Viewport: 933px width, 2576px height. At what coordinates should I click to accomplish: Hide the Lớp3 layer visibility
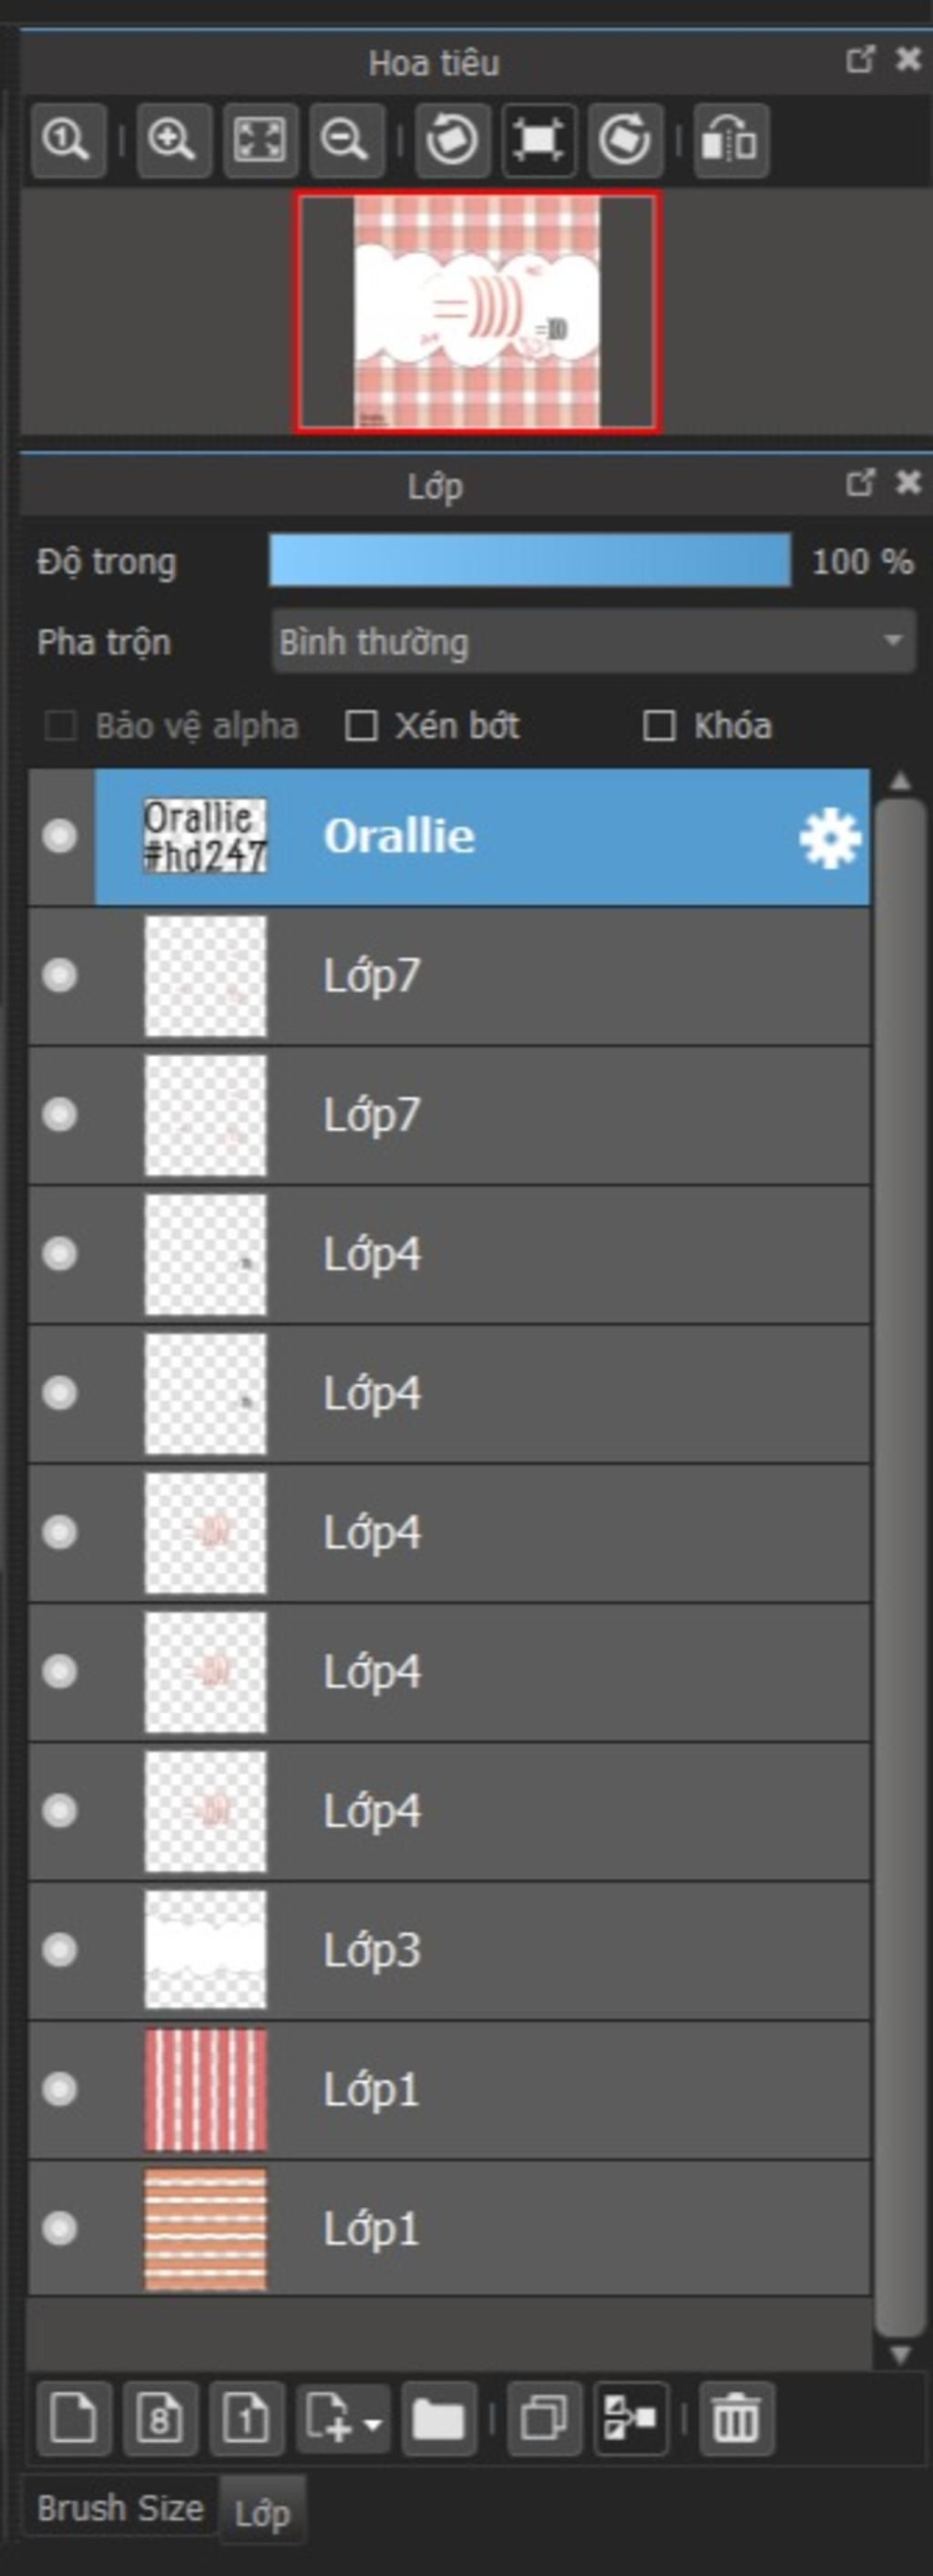[60, 1949]
